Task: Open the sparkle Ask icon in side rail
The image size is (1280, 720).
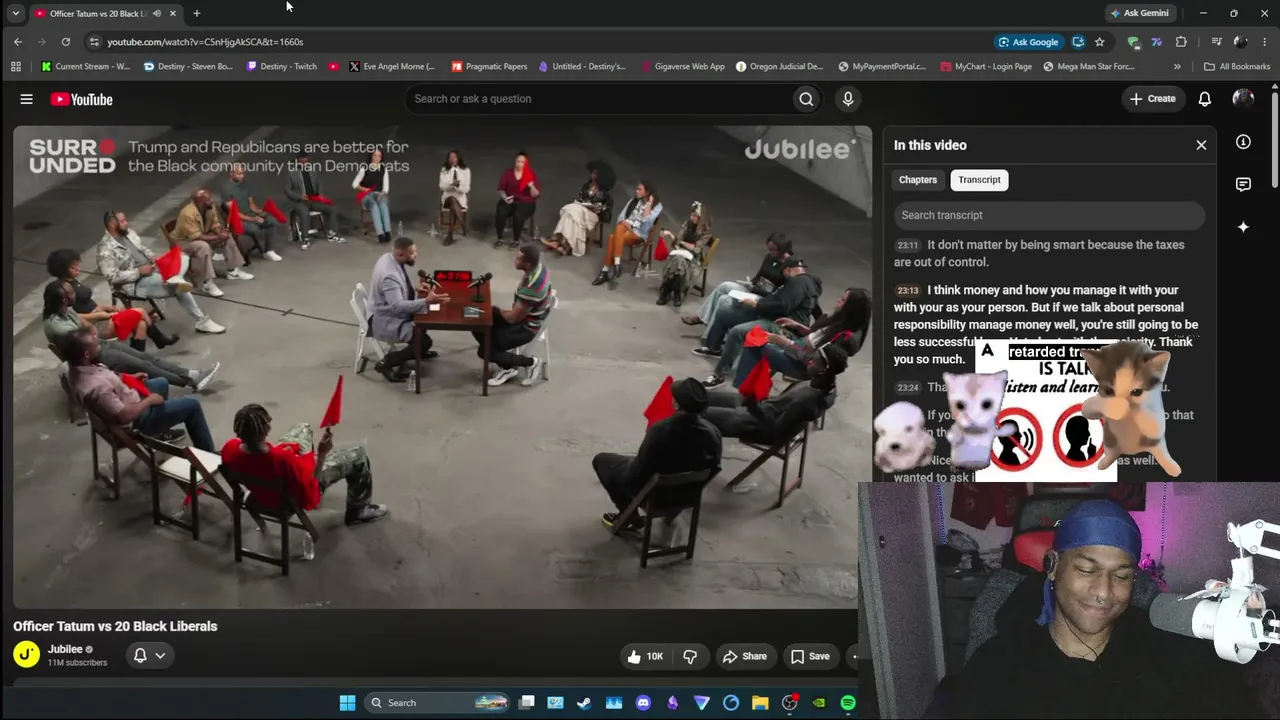Action: point(1243,227)
